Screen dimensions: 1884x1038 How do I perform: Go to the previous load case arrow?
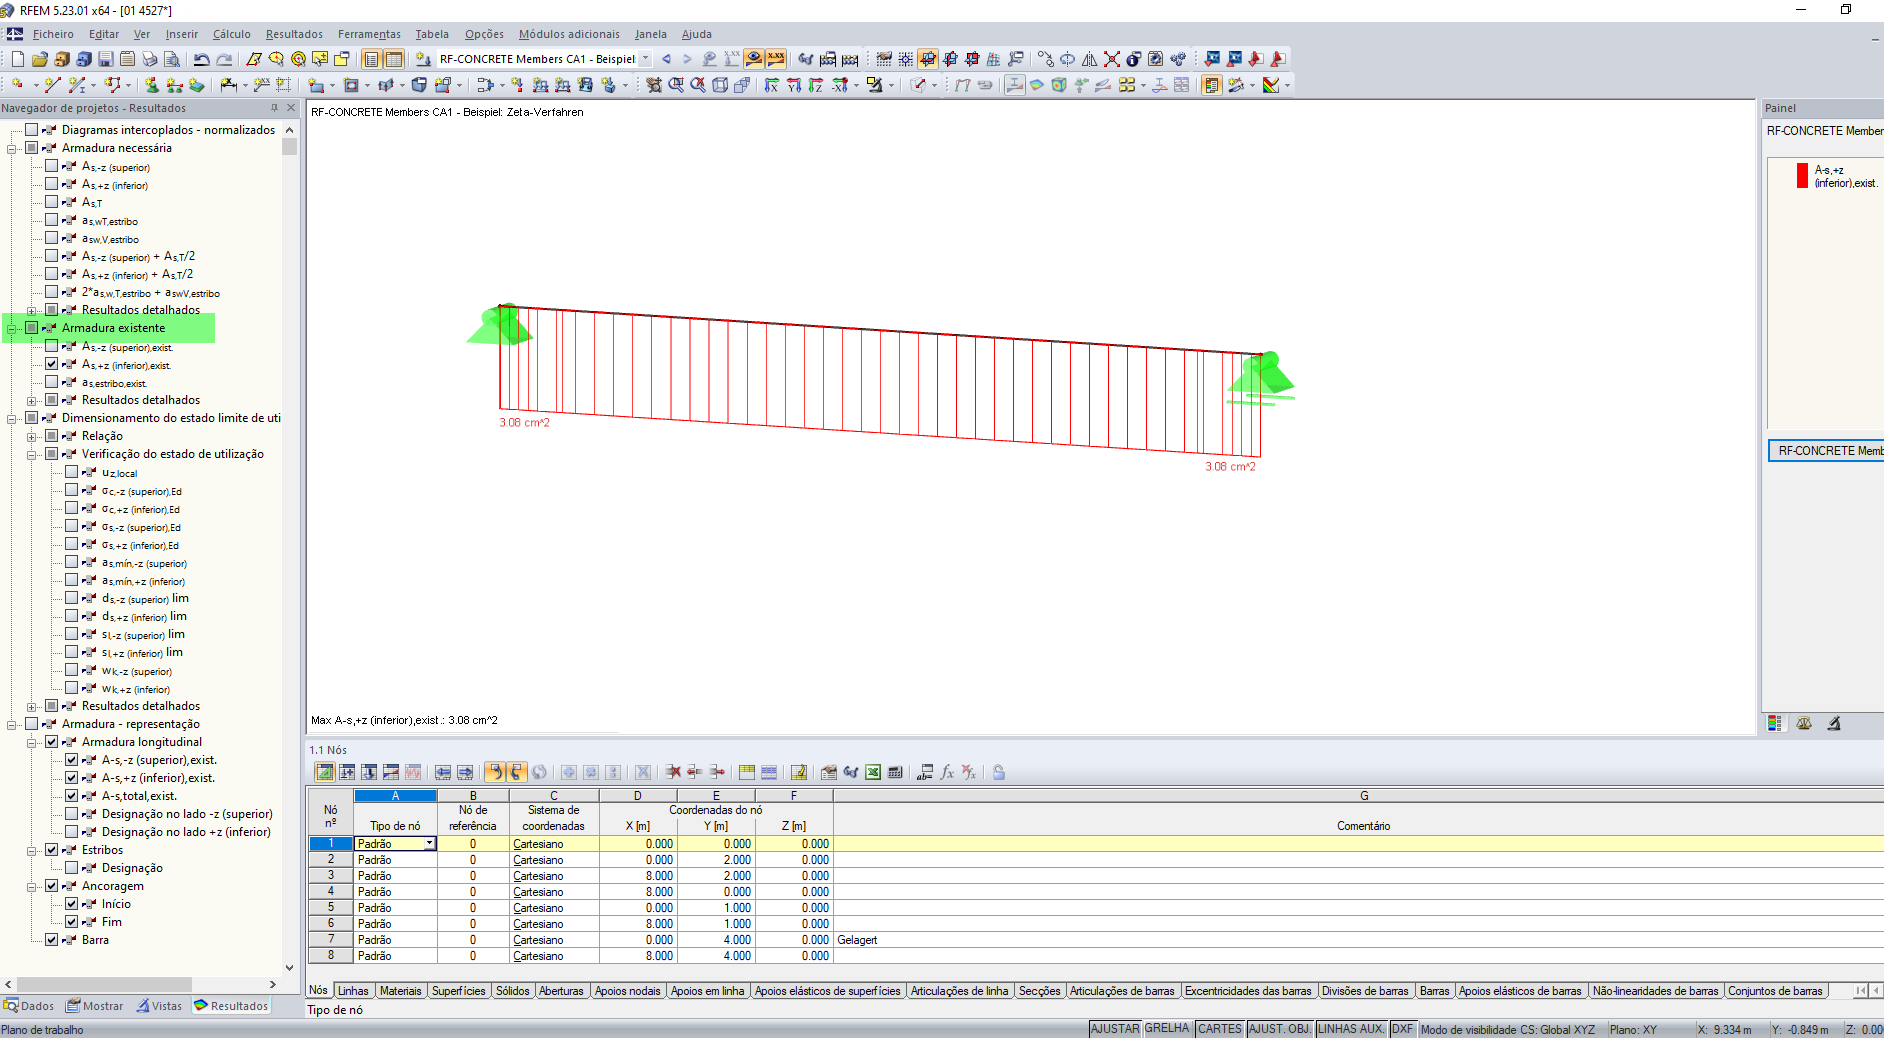coord(666,59)
